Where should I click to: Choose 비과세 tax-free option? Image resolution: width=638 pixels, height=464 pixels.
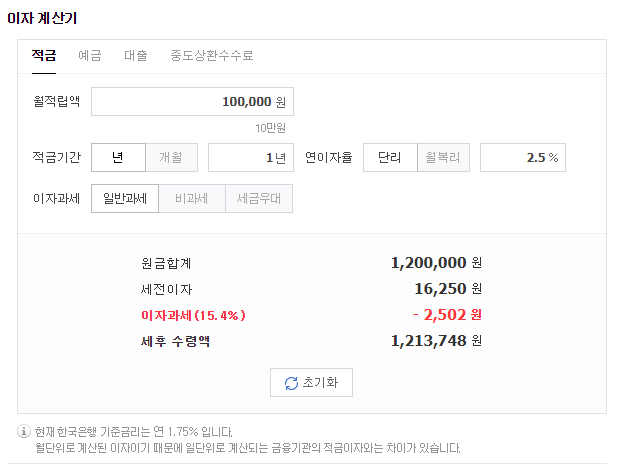[x=192, y=199]
